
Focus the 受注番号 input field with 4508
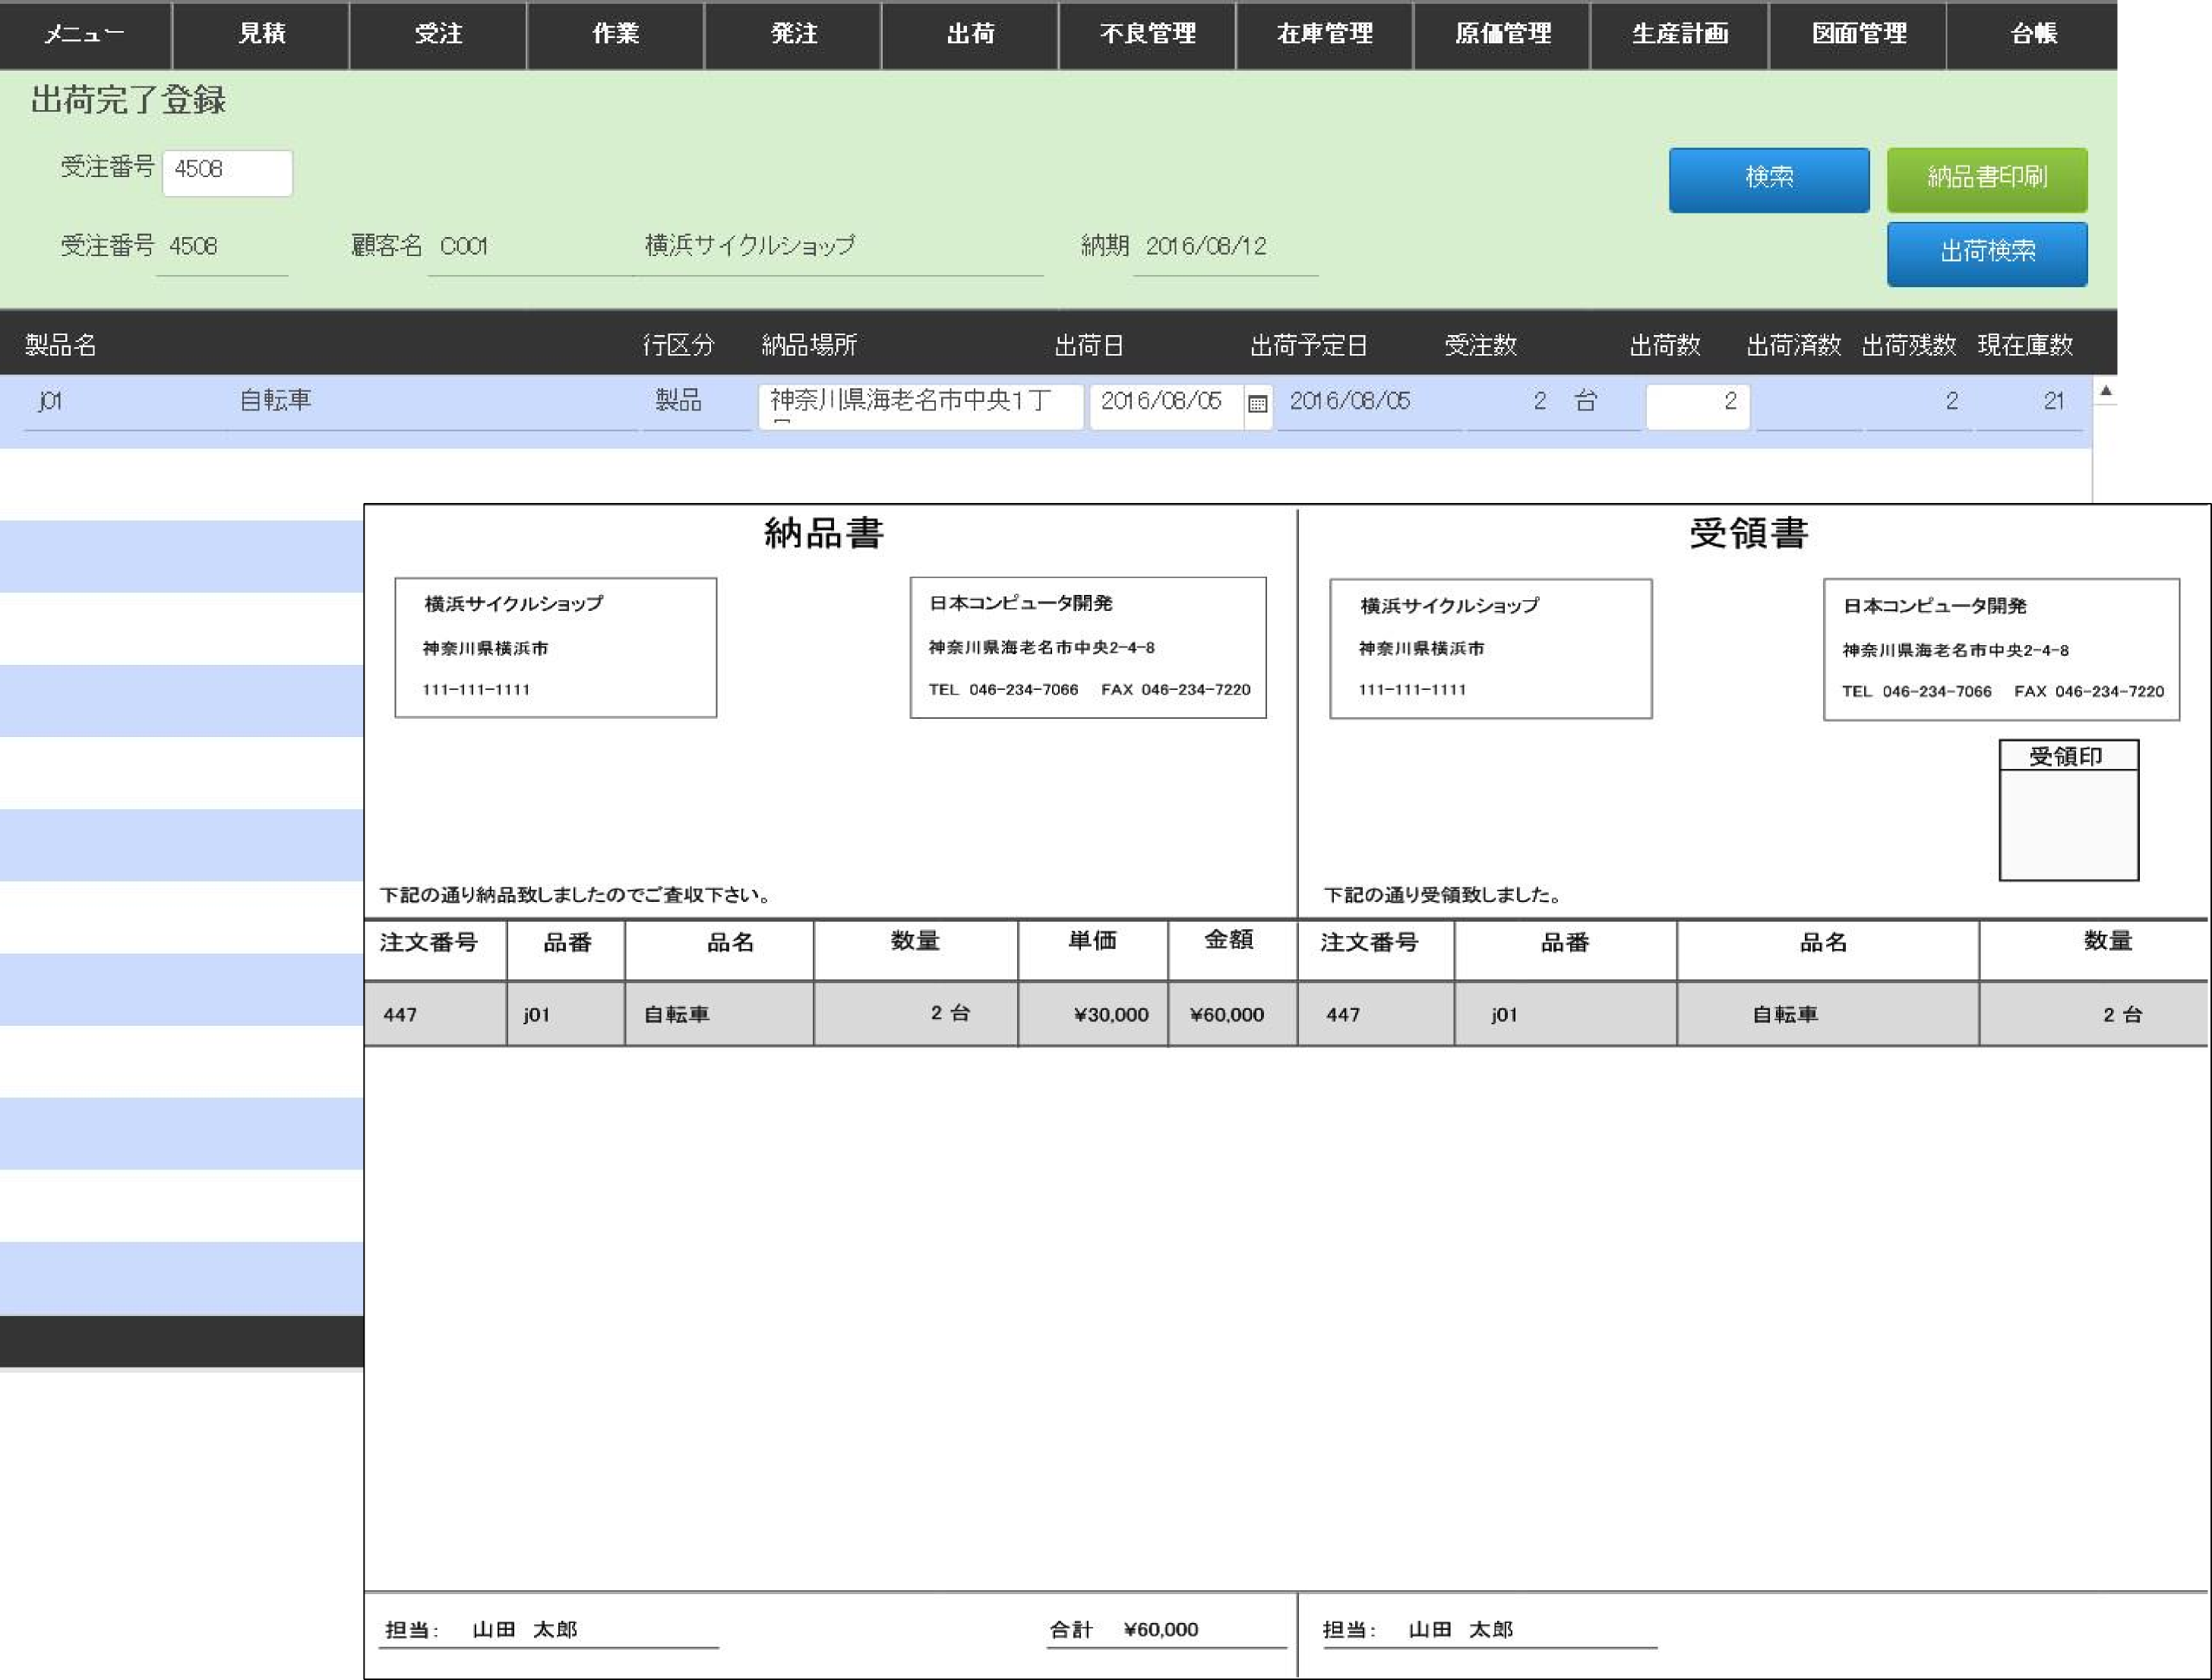[228, 172]
